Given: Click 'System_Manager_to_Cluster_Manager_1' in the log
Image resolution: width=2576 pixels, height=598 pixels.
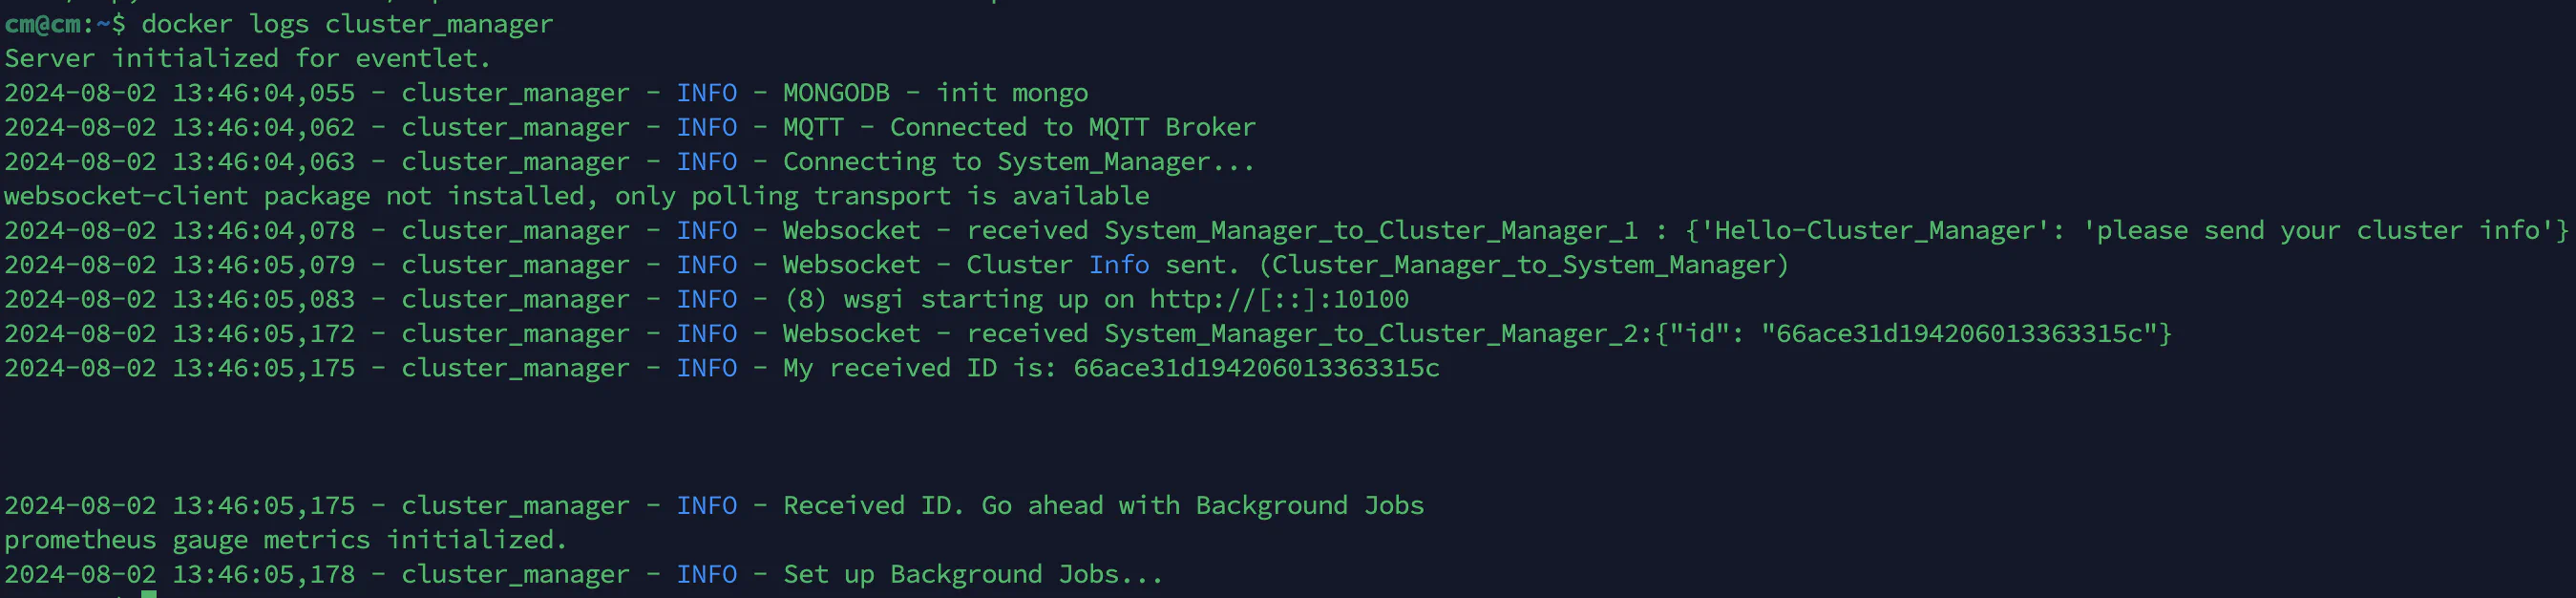Looking at the screenshot, I should (1371, 231).
